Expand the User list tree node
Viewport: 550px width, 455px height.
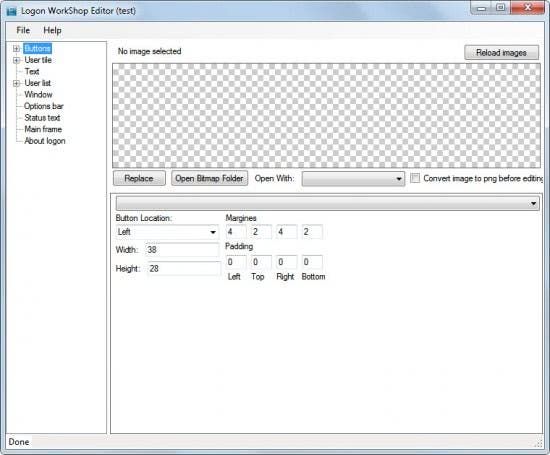16,83
